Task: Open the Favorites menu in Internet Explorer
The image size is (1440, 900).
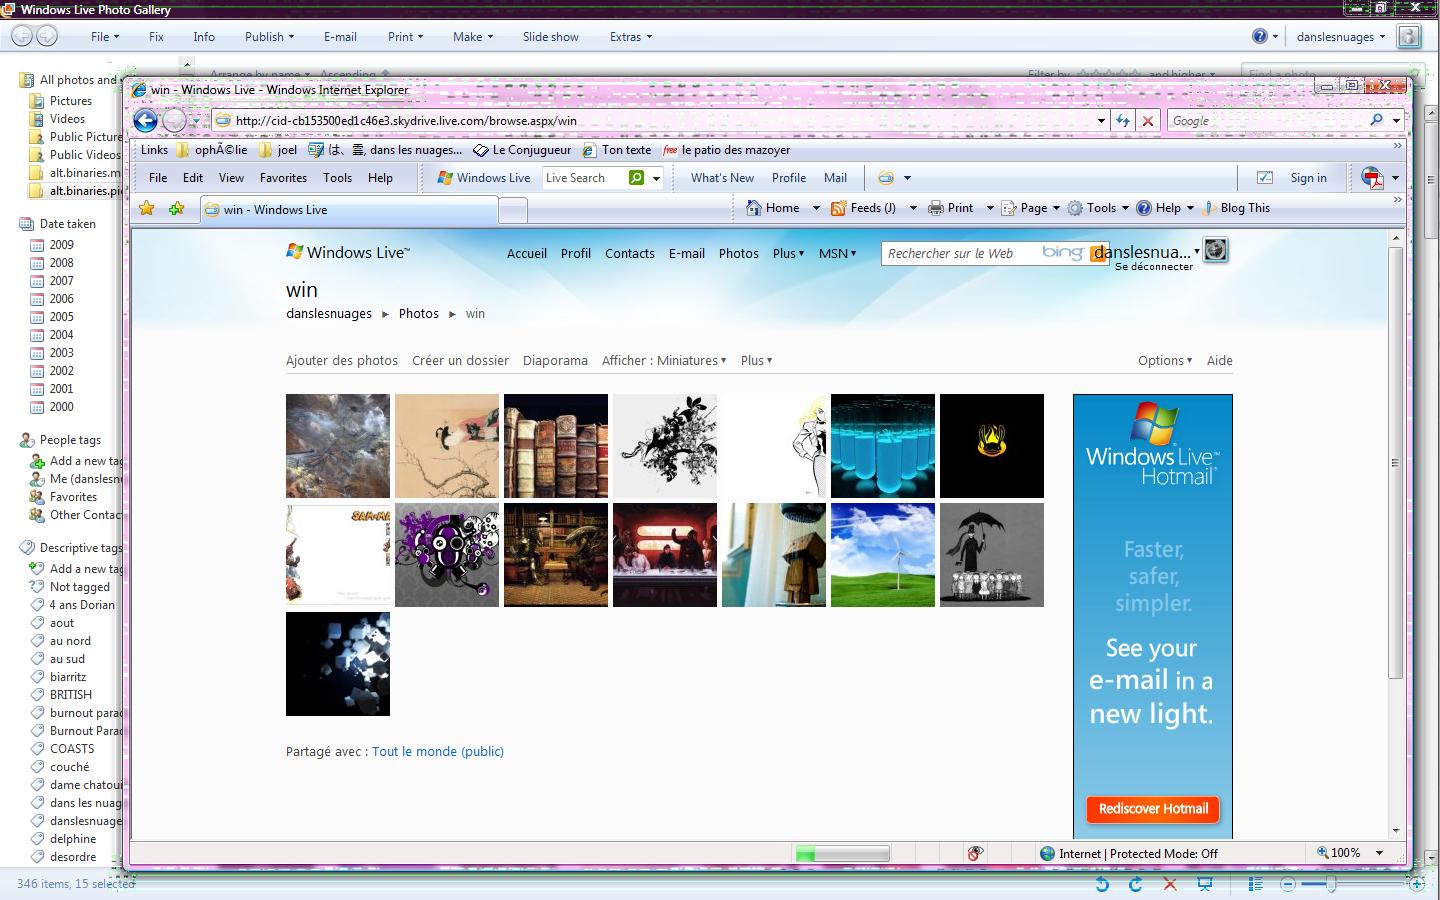Action: pos(283,178)
